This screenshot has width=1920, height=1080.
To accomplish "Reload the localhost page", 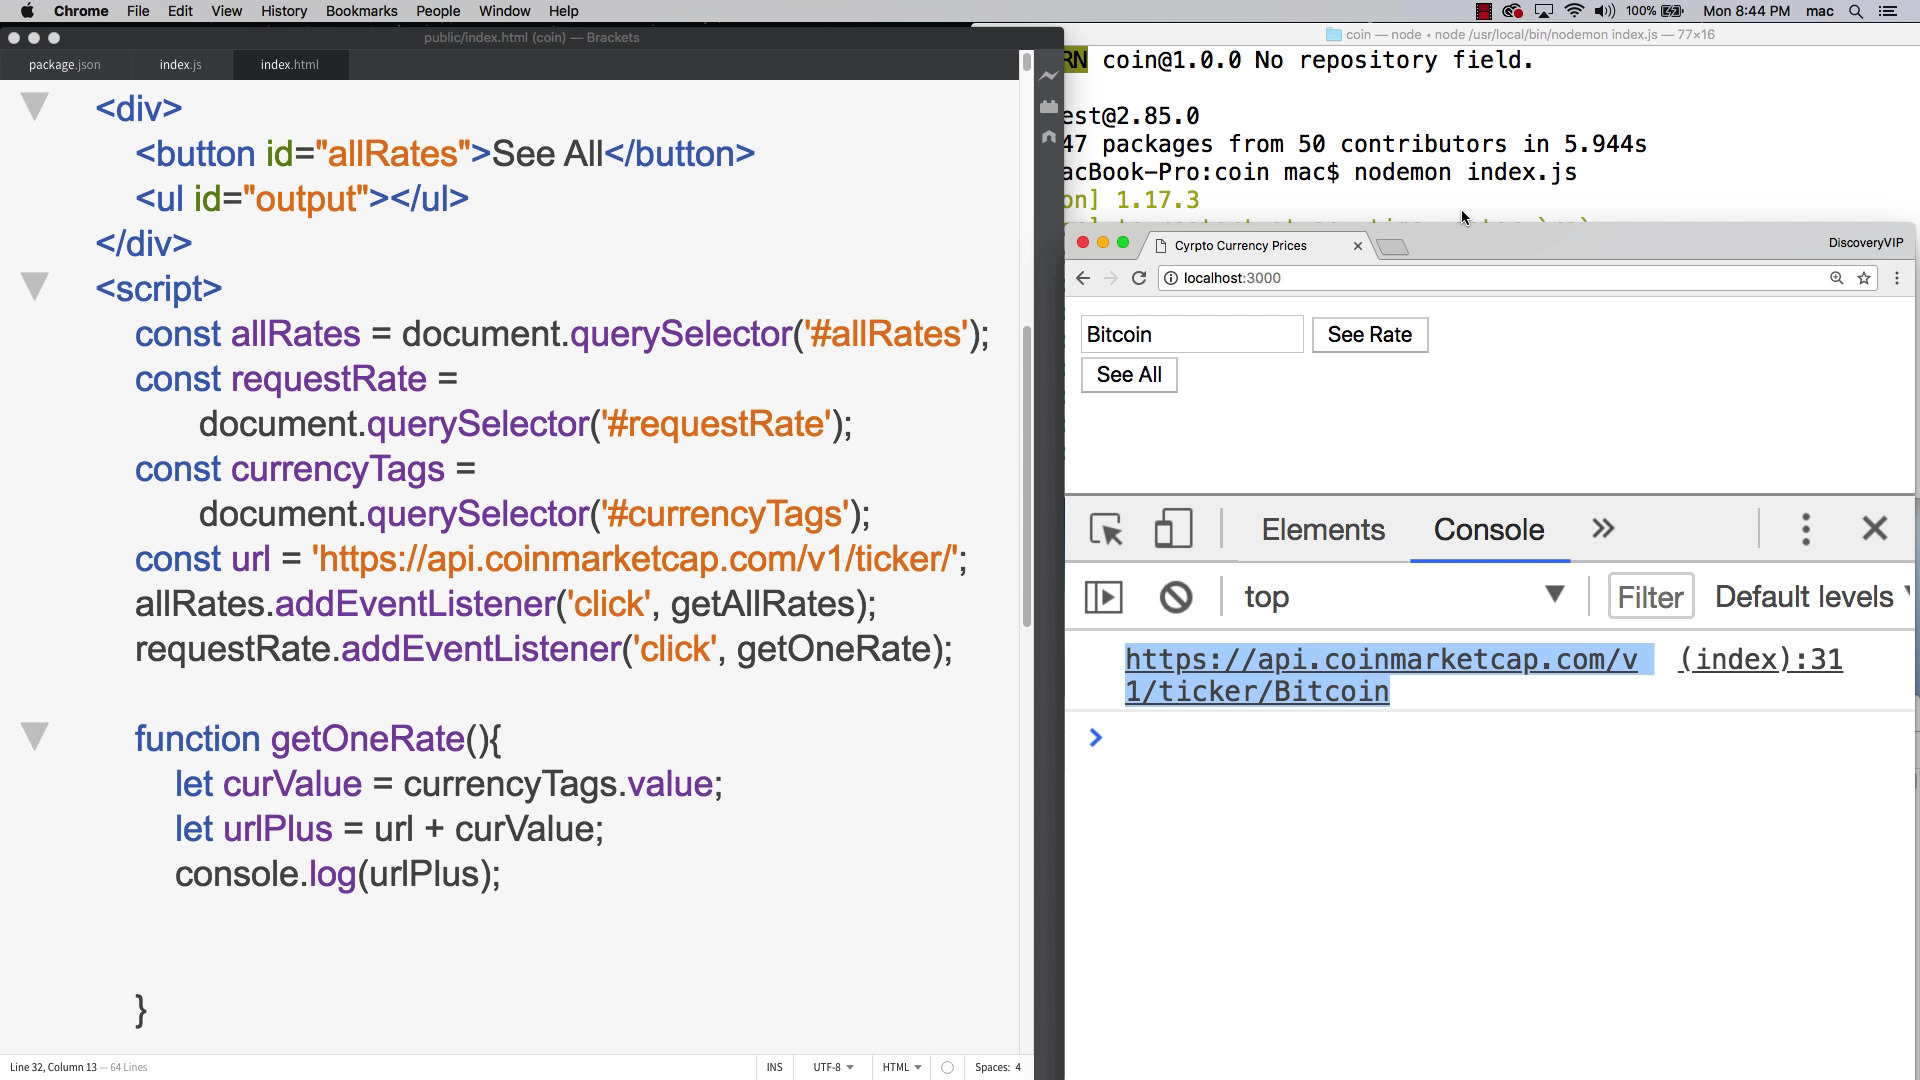I will [1138, 278].
